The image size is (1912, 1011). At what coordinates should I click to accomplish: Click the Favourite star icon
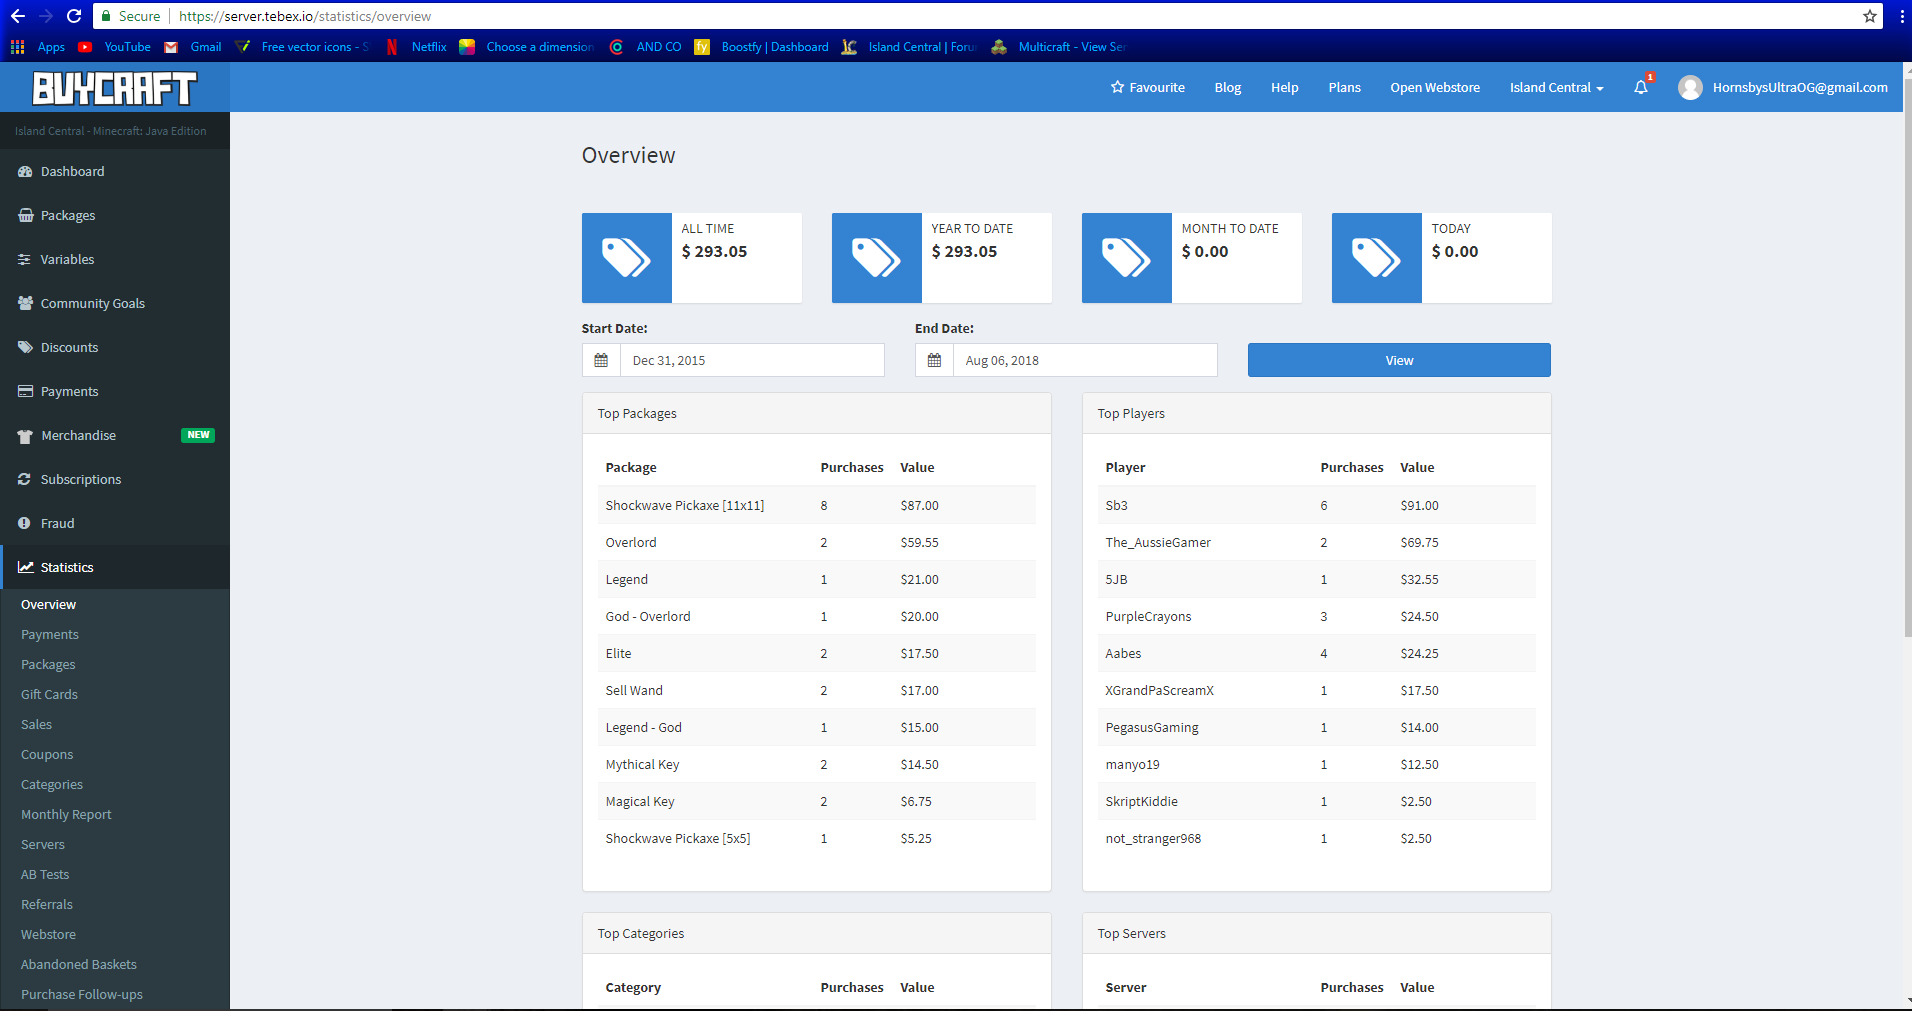click(1117, 88)
